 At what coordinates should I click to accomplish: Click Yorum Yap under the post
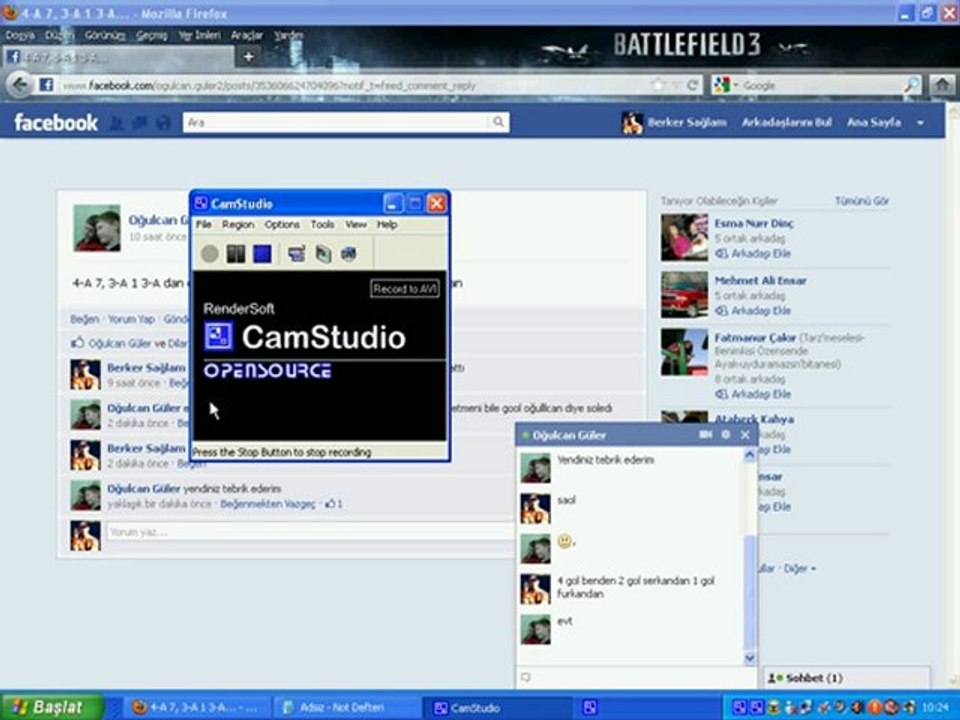131,319
